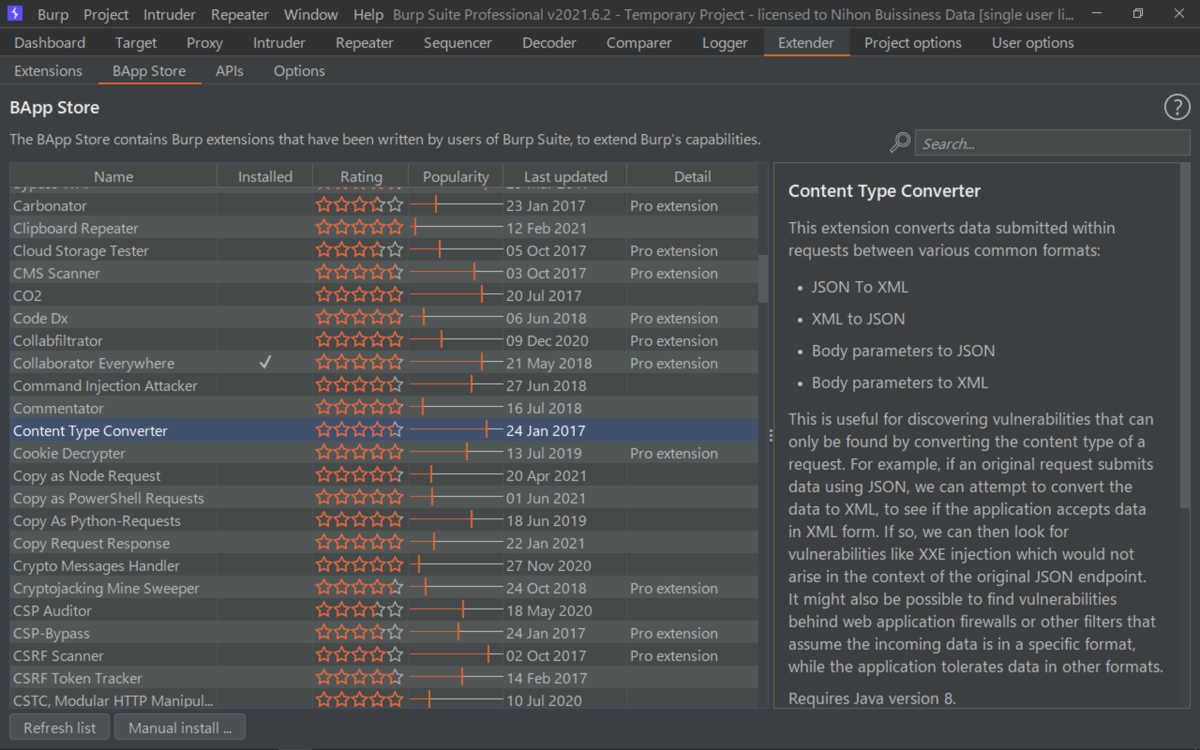The width and height of the screenshot is (1200, 750).
Task: Click the Search input field
Action: click(x=1053, y=143)
